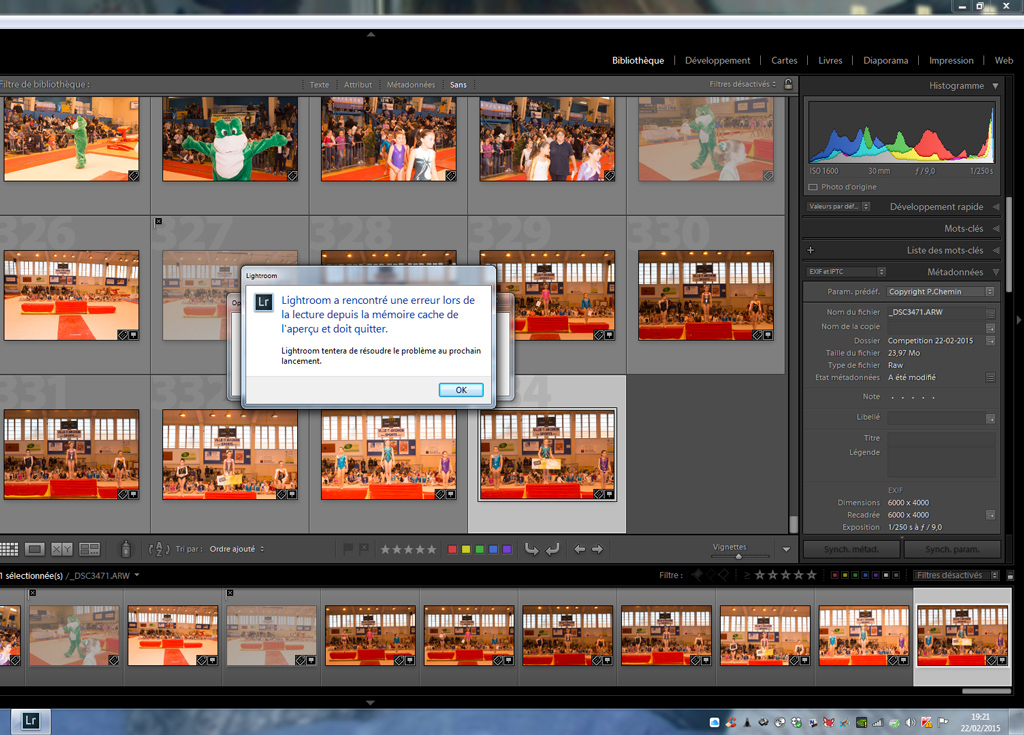
Task: Switch to grid view mode icon
Action: 9,549
